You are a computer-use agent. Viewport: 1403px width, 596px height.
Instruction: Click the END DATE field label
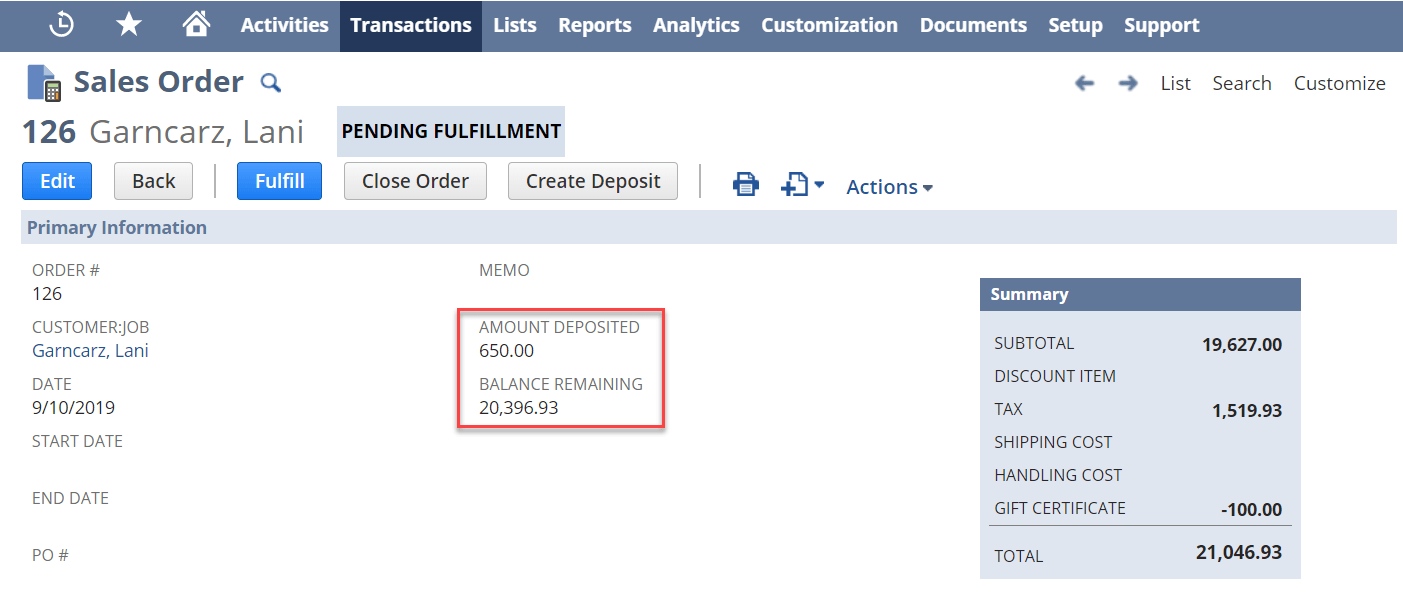point(70,498)
